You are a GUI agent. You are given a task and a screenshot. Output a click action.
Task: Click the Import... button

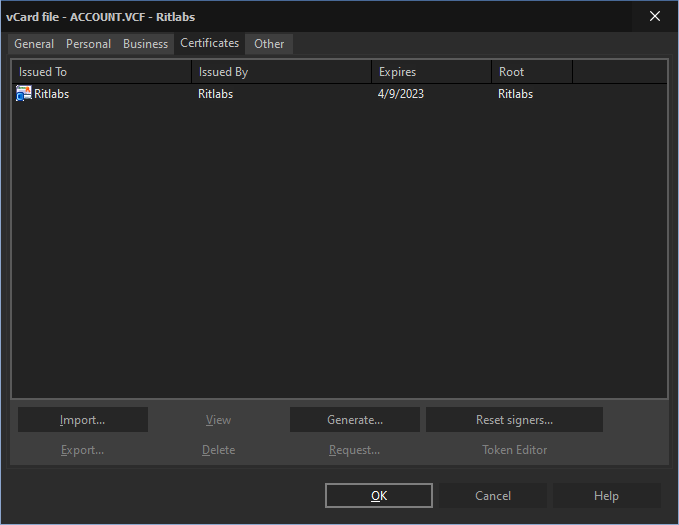pyautogui.click(x=83, y=420)
